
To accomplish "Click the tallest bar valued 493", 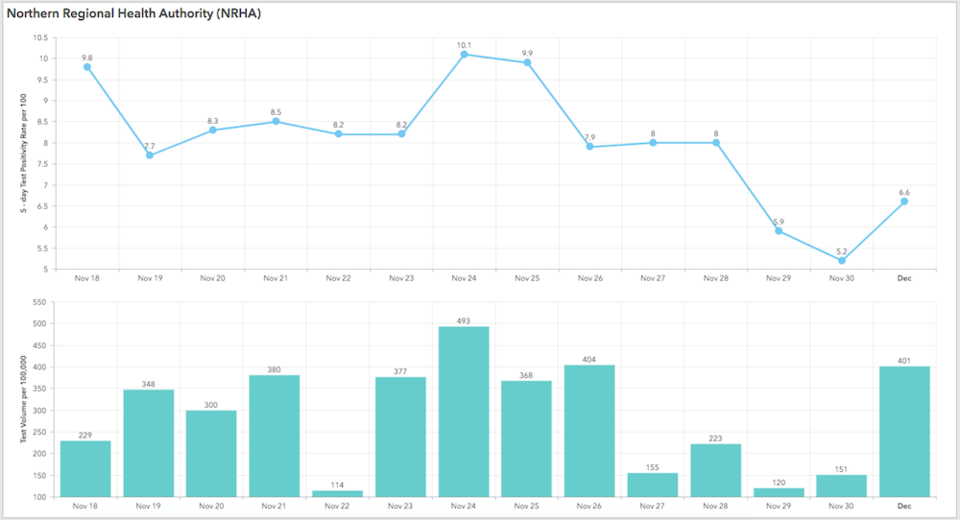I will tap(463, 412).
